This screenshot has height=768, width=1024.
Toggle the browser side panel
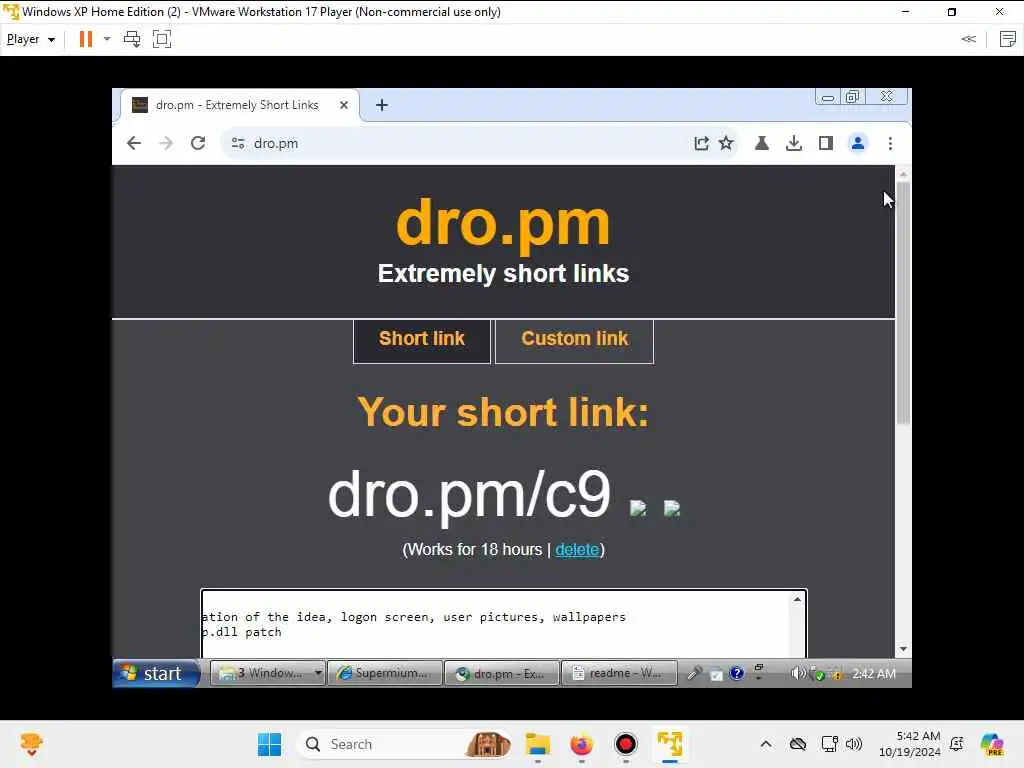pos(825,143)
